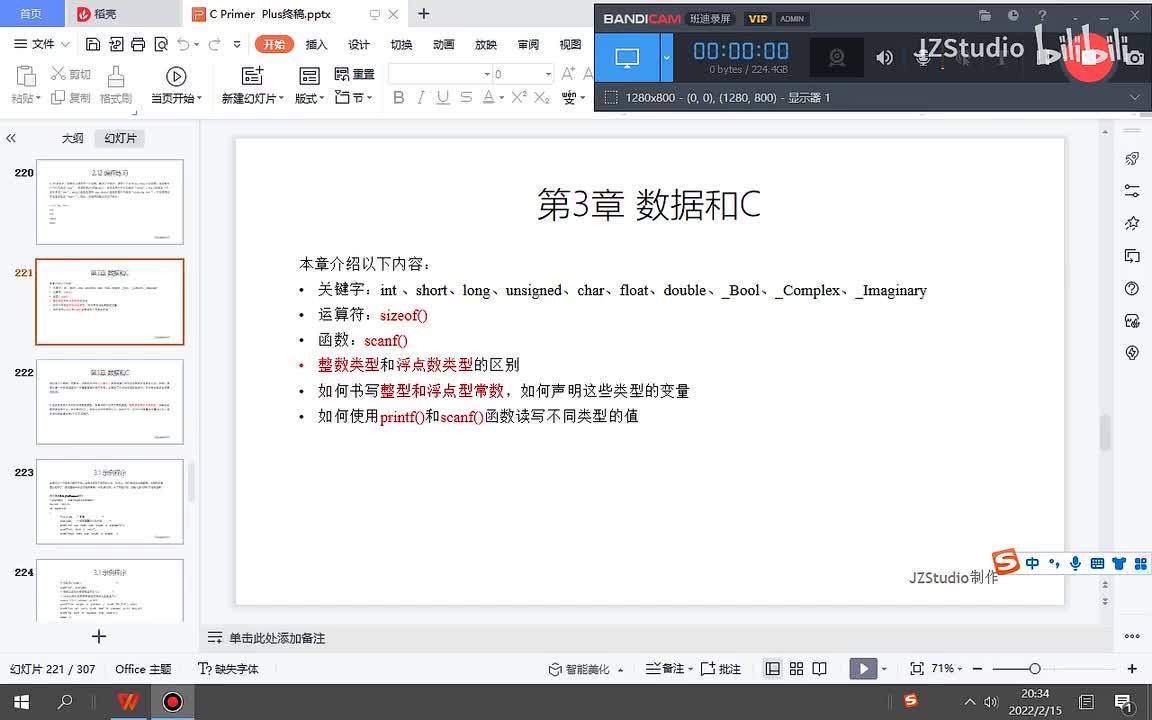Switch to reading view book icon
1152x720 pixels.
point(819,669)
